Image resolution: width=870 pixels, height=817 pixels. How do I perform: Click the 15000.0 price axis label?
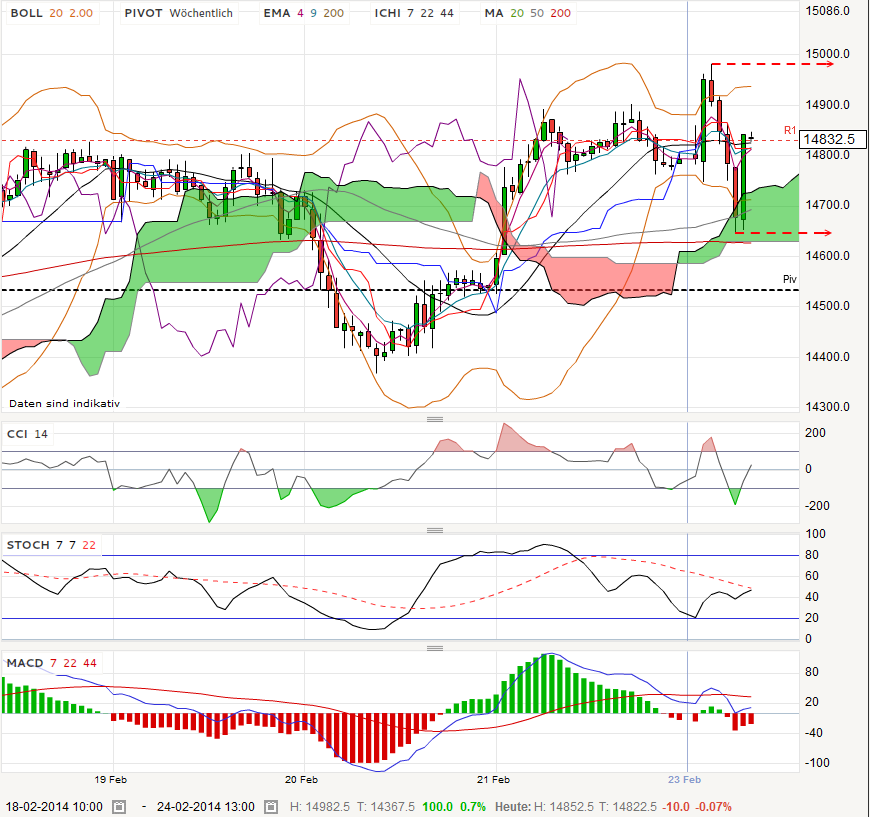[827, 54]
